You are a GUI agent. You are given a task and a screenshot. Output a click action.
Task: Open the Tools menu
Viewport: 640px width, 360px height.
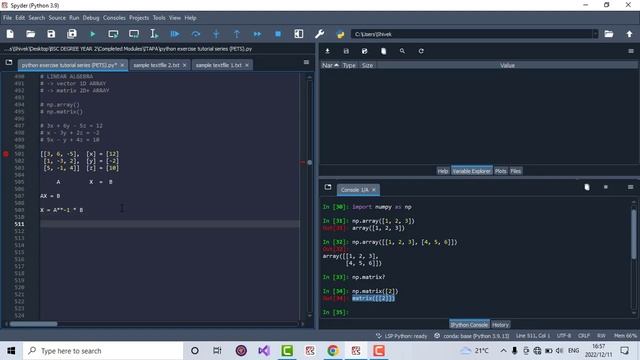[159, 18]
